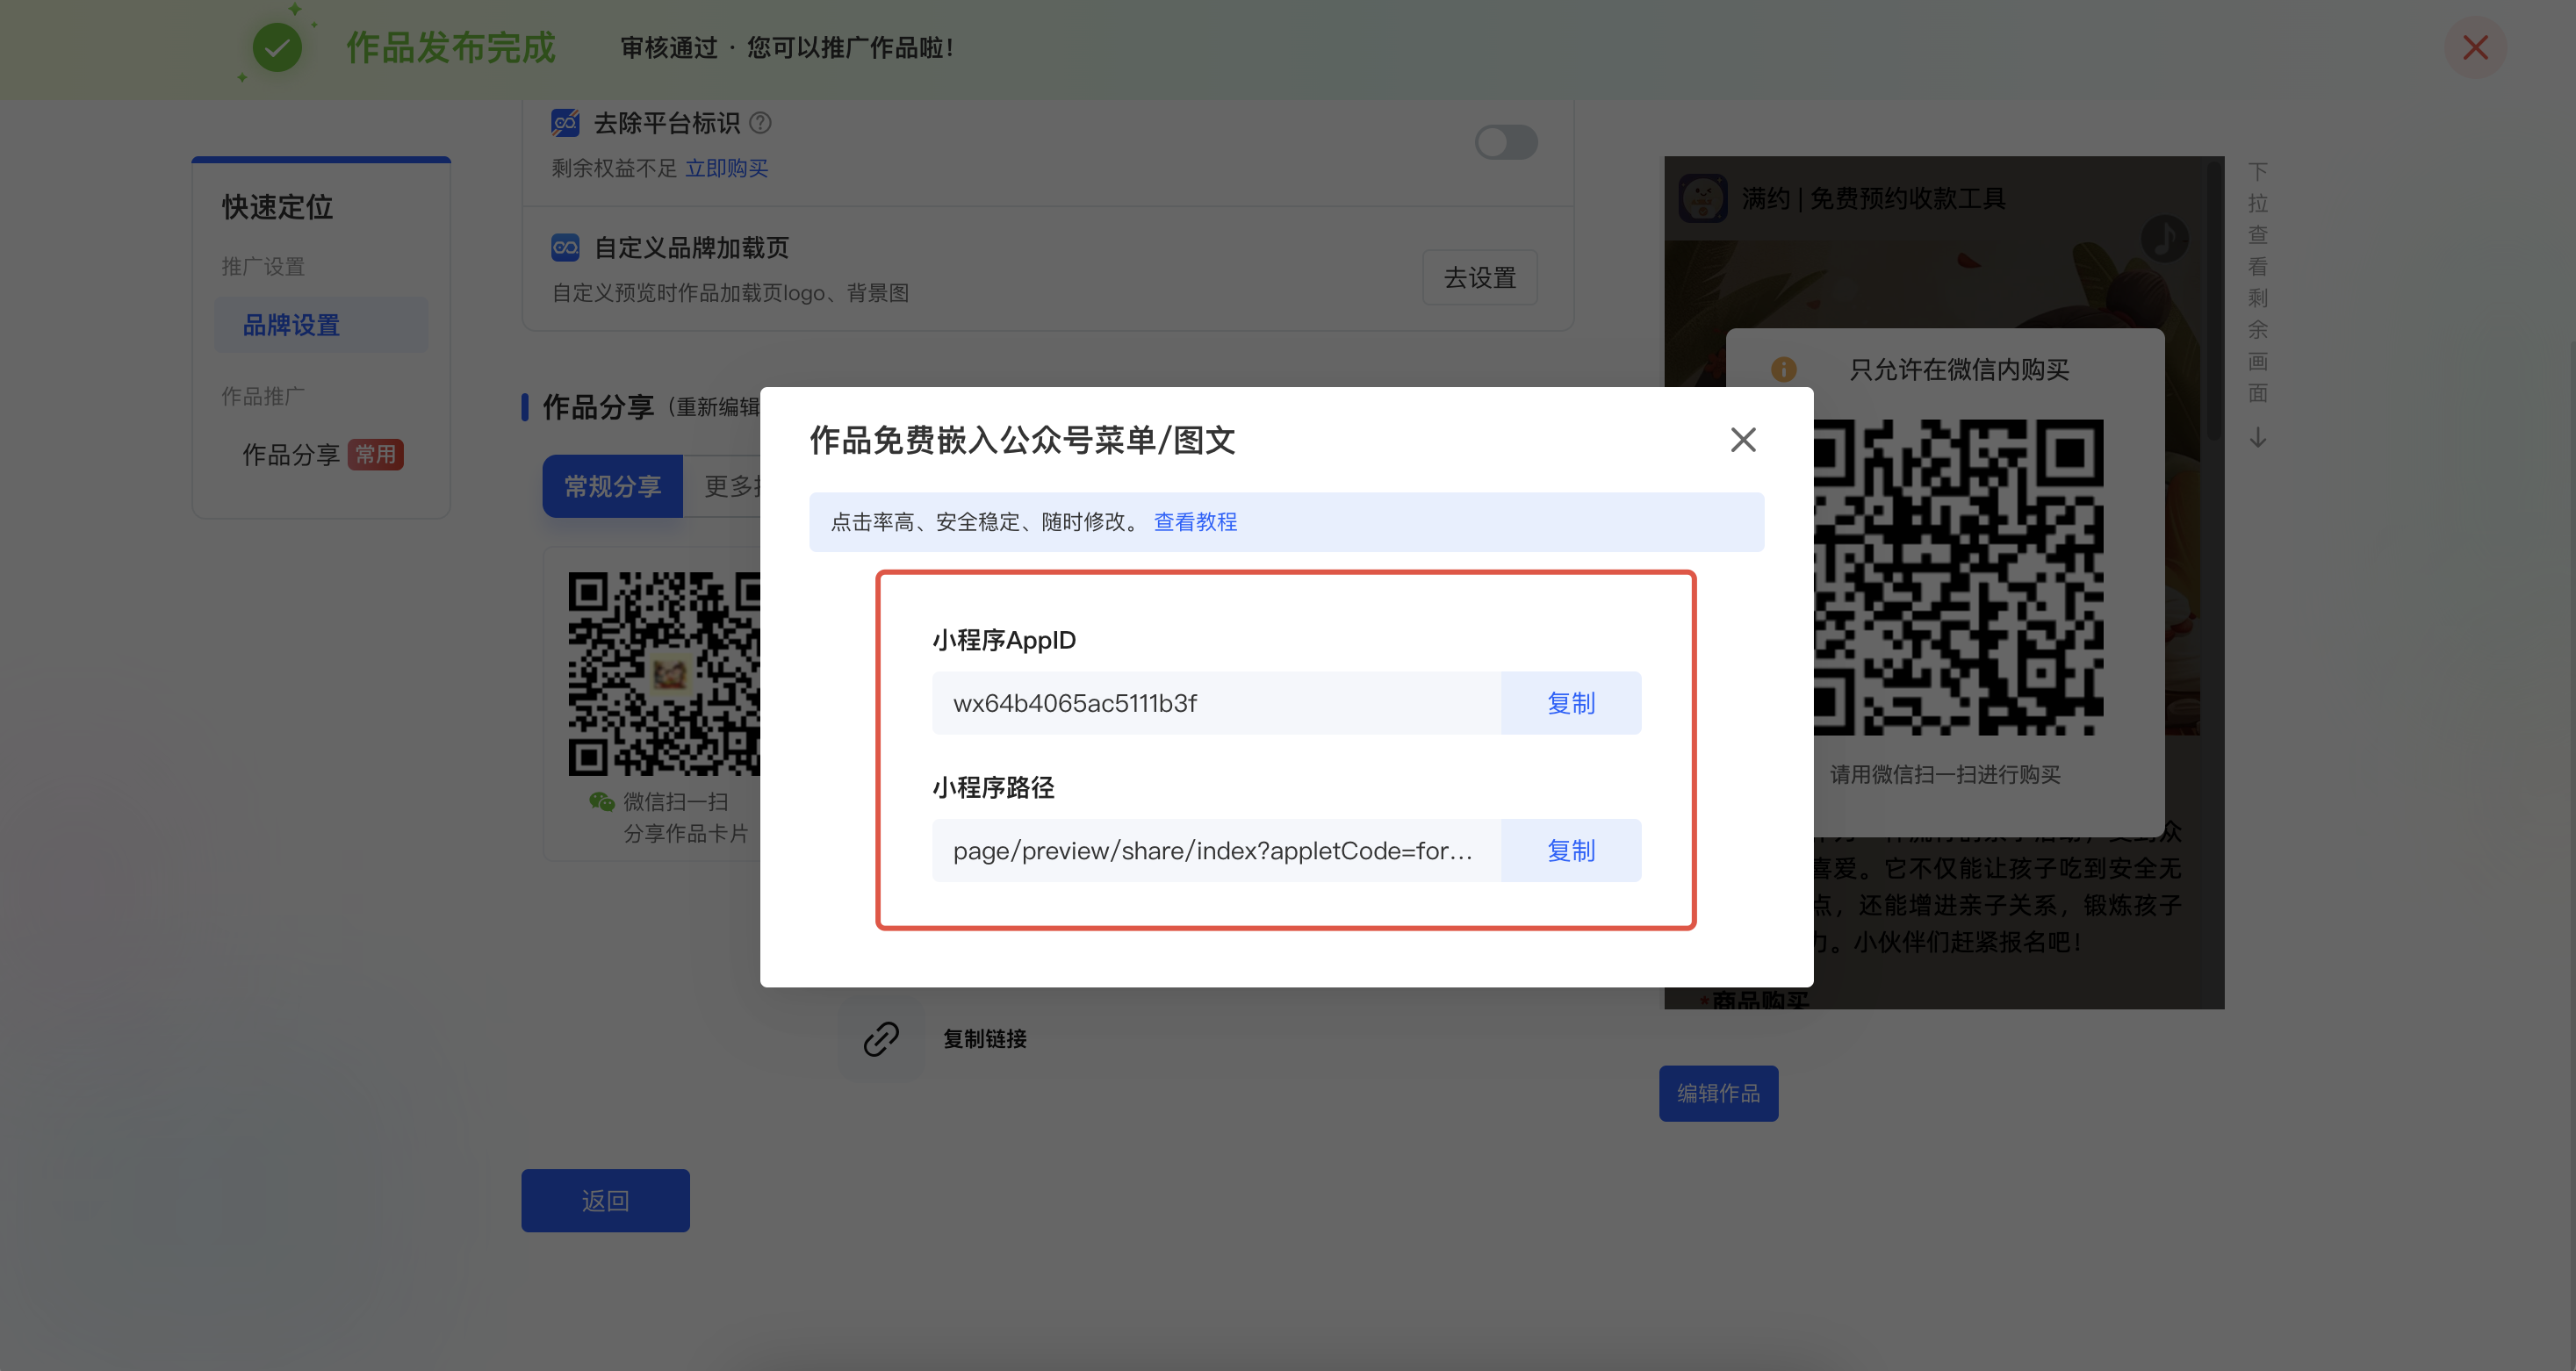Screen dimensions: 2576x1371
Task: Close the embed dialog with X icon
Action: point(1743,440)
